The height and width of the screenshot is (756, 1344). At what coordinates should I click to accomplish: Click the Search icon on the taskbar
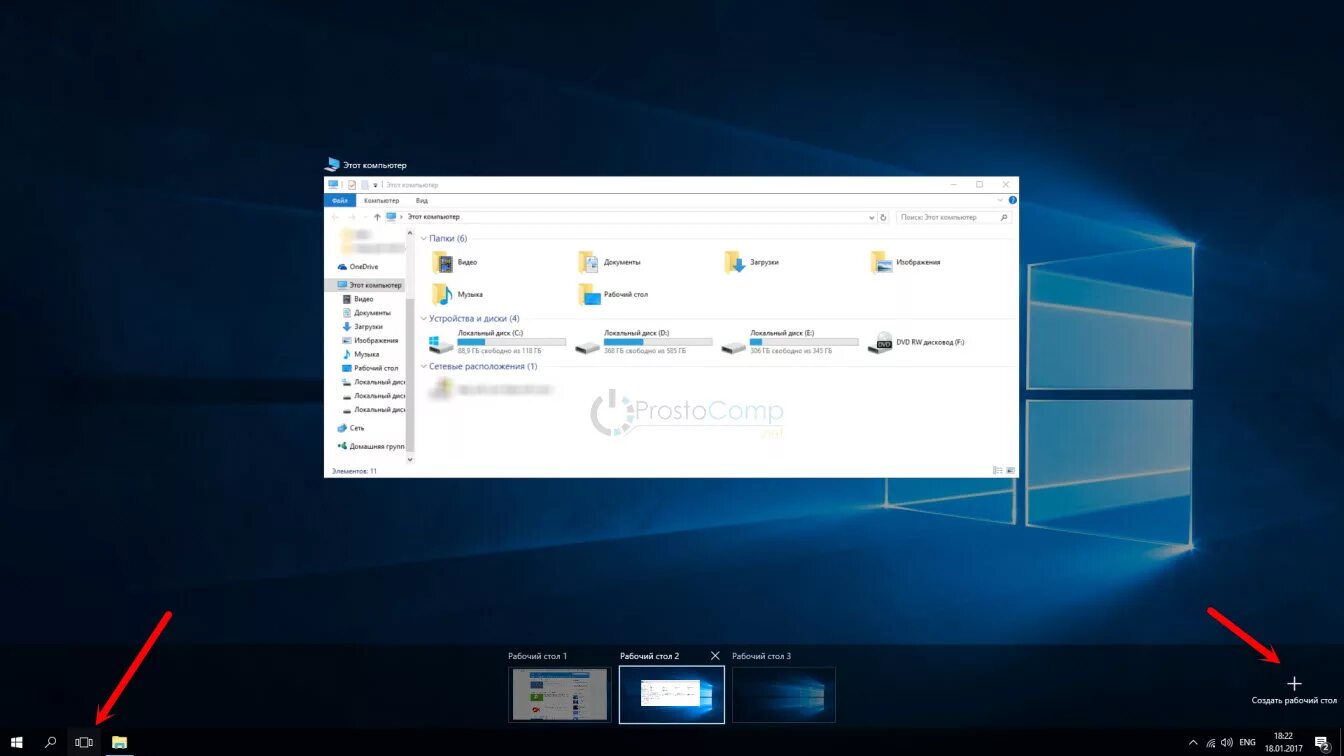(x=50, y=742)
